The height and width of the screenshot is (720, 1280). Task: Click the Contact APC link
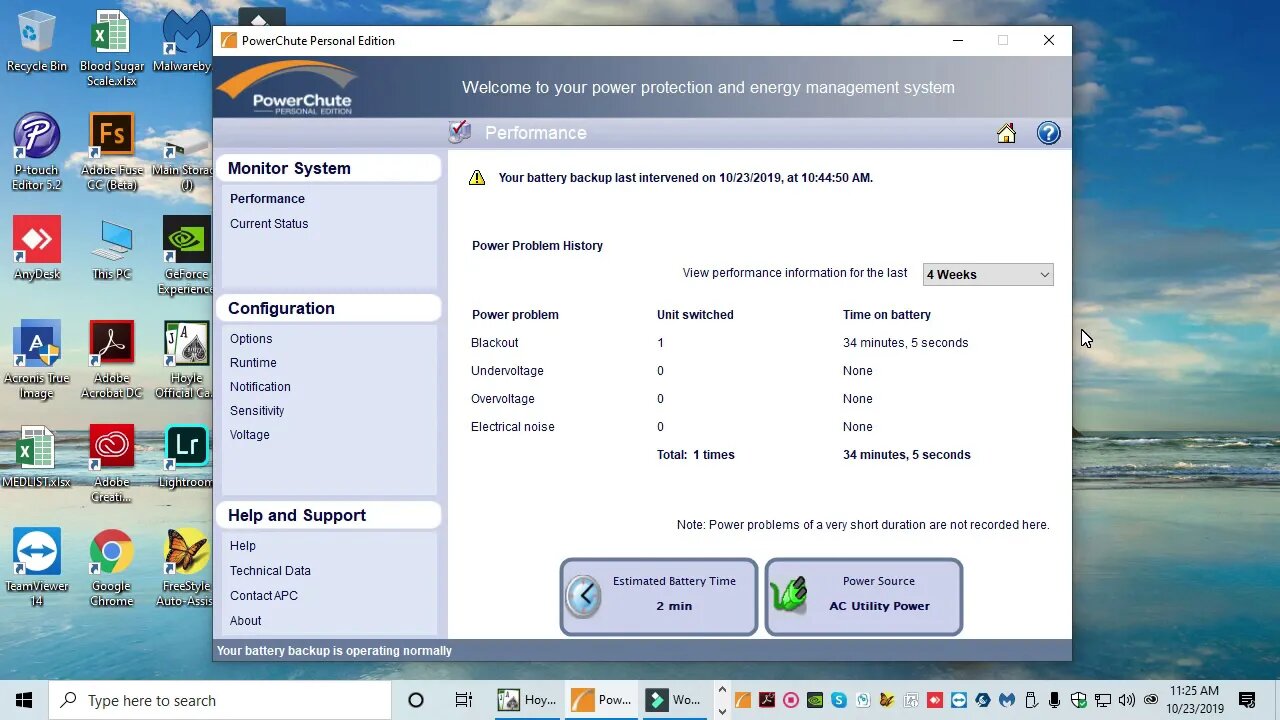coord(264,596)
